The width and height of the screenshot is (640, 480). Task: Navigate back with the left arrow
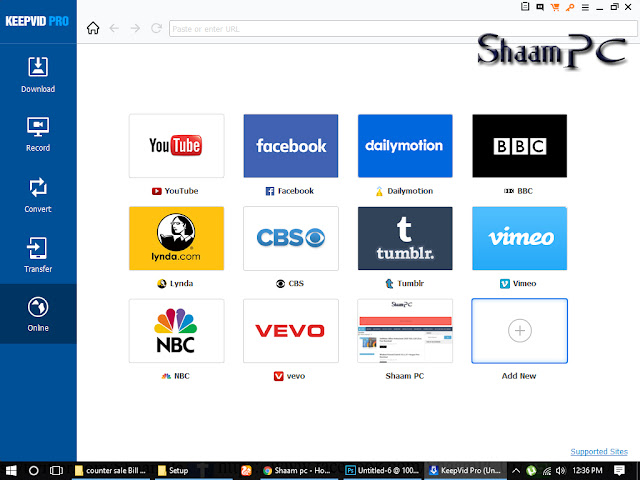pos(114,28)
